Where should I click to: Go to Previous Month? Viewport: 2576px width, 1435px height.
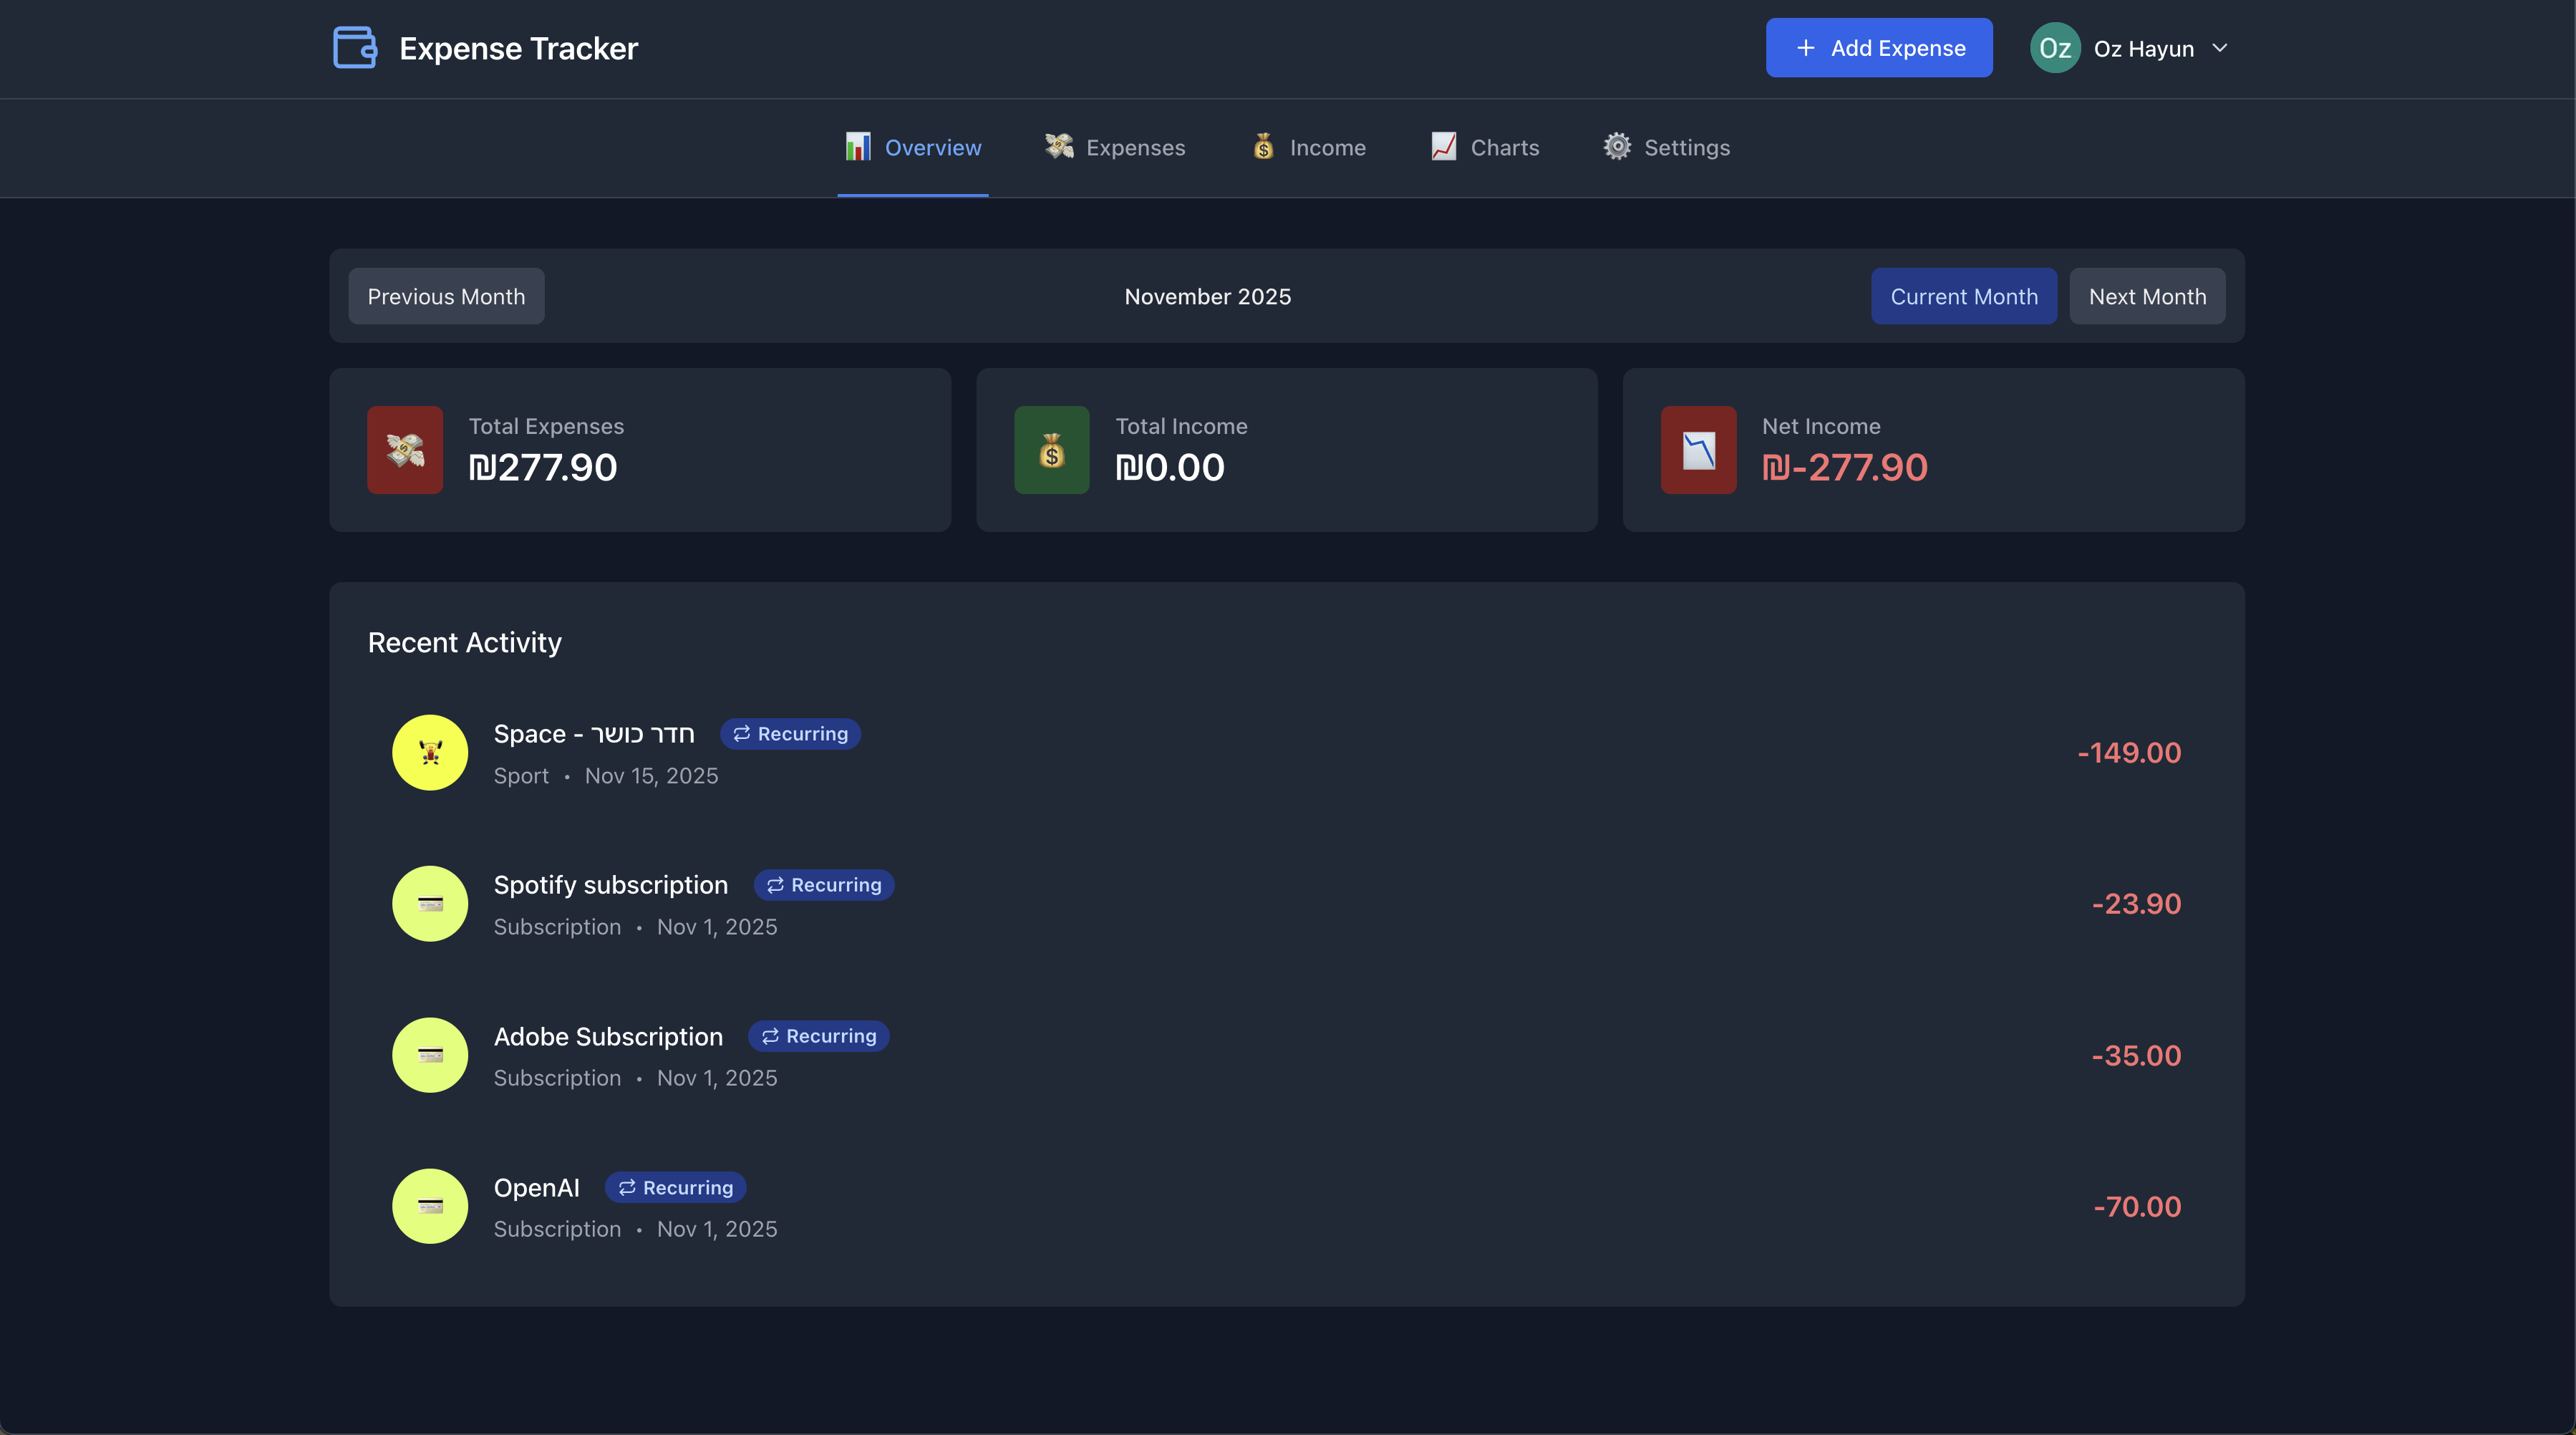[x=446, y=296]
